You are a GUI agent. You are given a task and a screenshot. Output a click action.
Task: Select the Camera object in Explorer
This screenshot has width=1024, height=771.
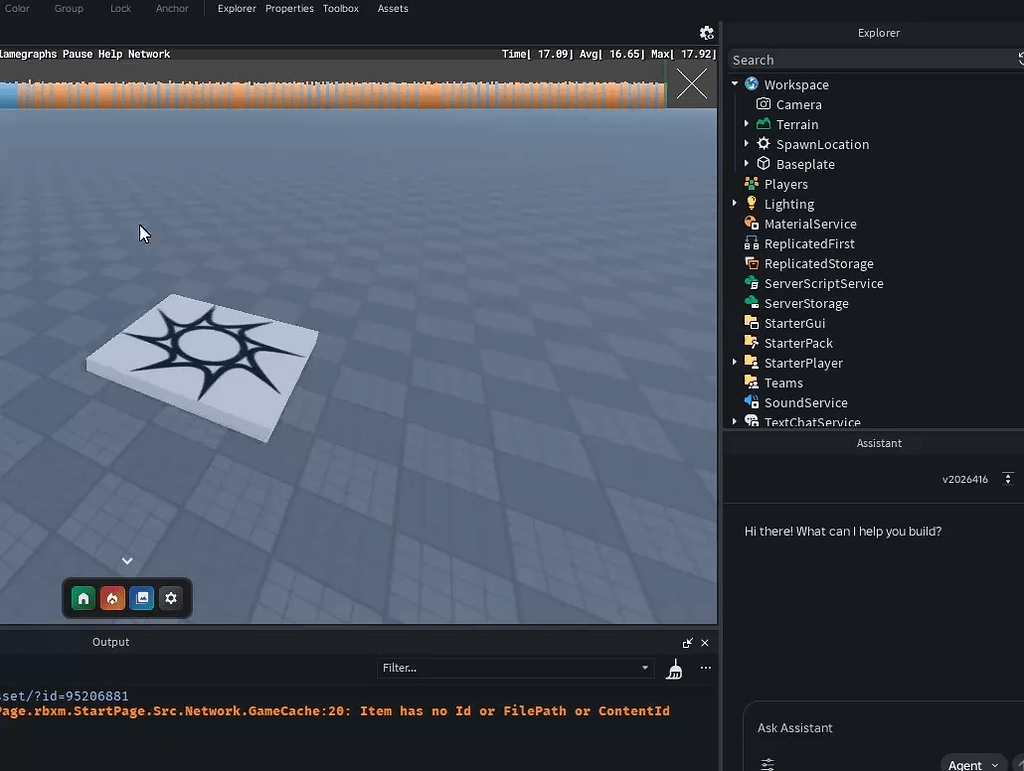[x=798, y=104]
